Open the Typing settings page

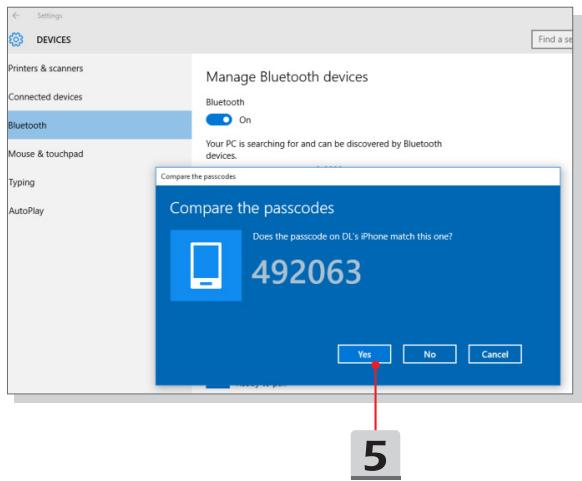[22, 183]
